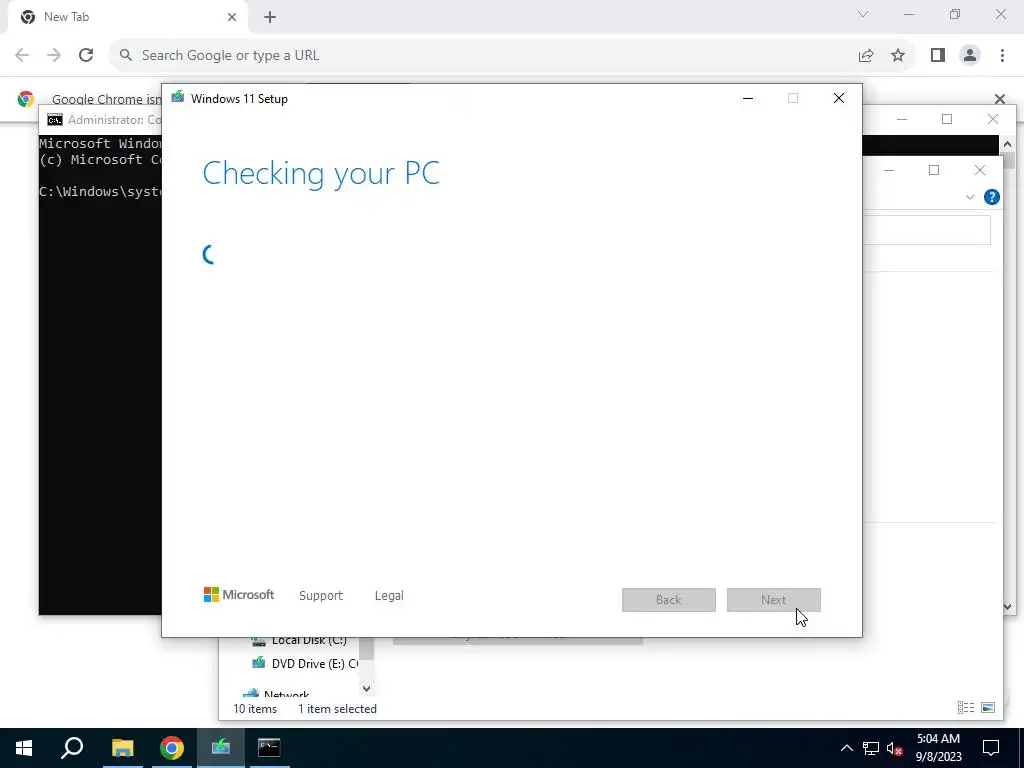Open the Windows Start menu

click(24, 748)
